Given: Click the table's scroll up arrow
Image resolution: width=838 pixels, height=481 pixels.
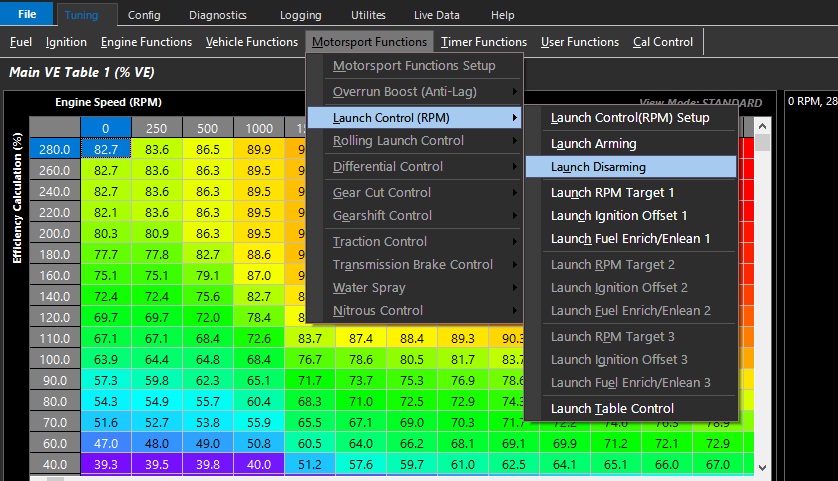Looking at the screenshot, I should [763, 127].
